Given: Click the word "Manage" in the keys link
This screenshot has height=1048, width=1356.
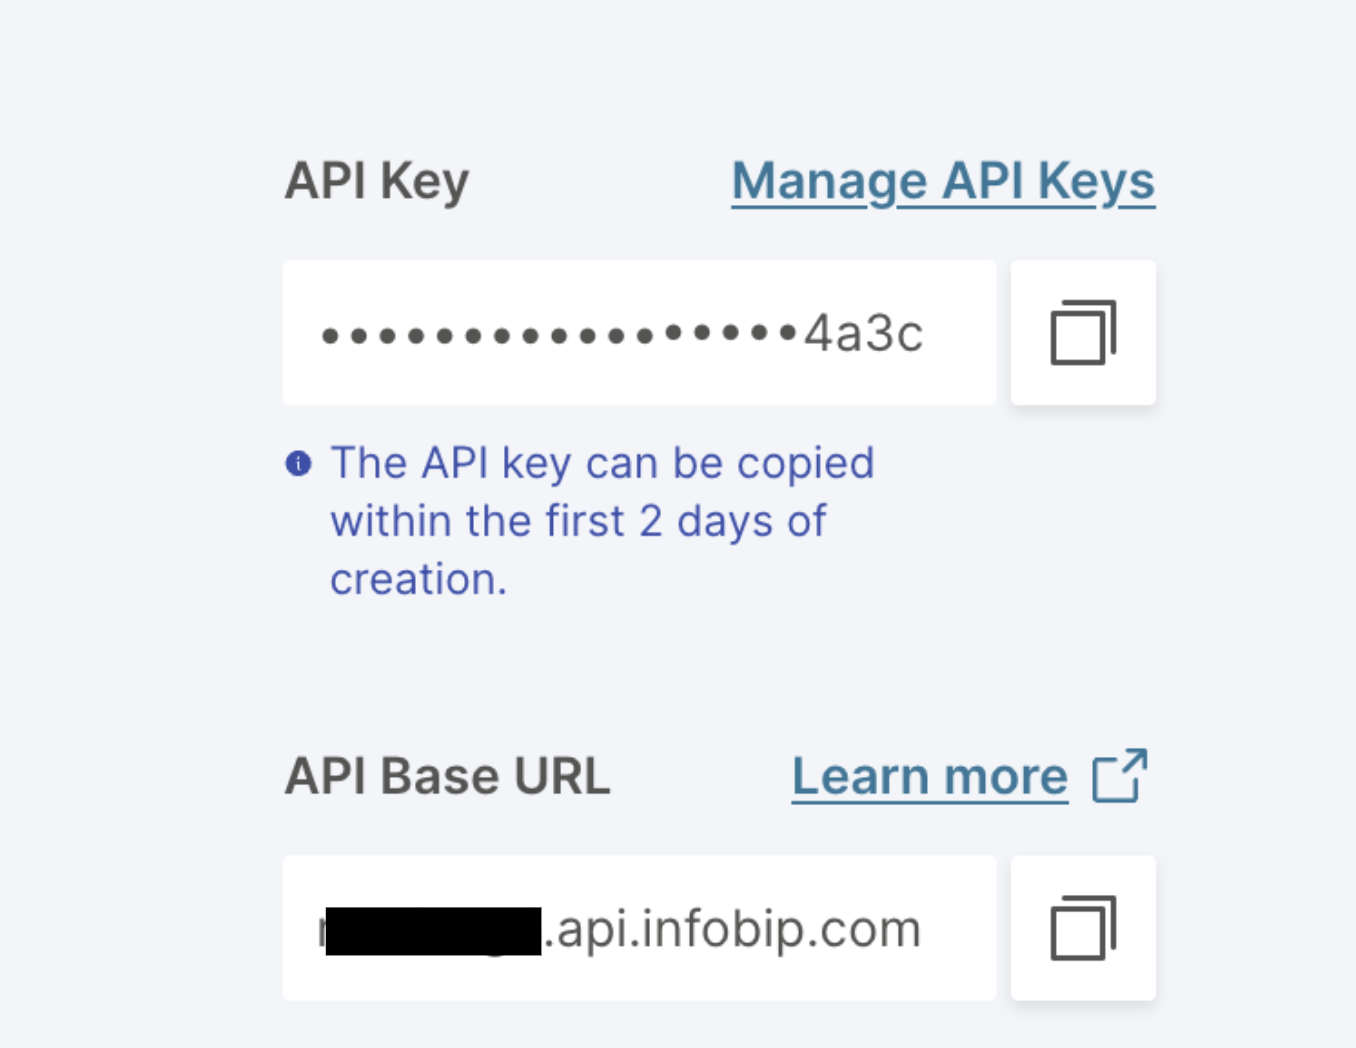Looking at the screenshot, I should [x=829, y=182].
